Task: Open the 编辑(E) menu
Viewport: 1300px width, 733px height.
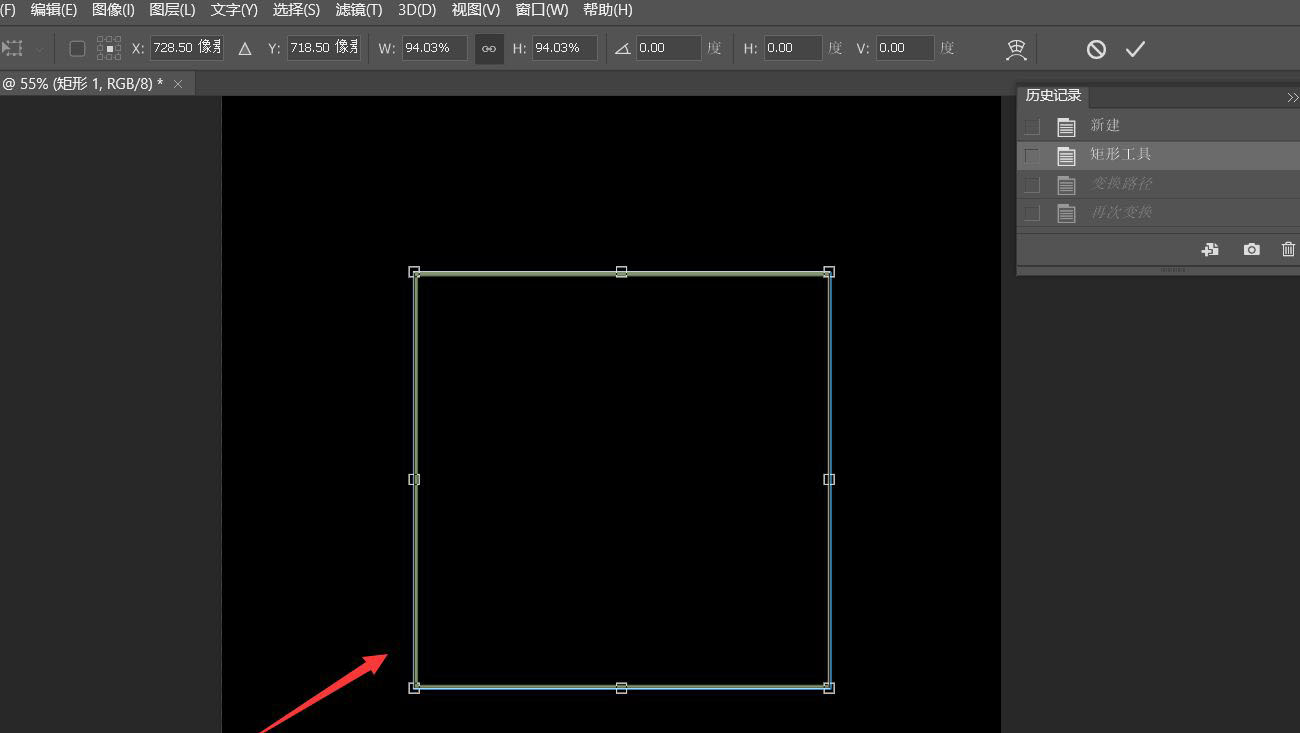Action: (x=54, y=10)
